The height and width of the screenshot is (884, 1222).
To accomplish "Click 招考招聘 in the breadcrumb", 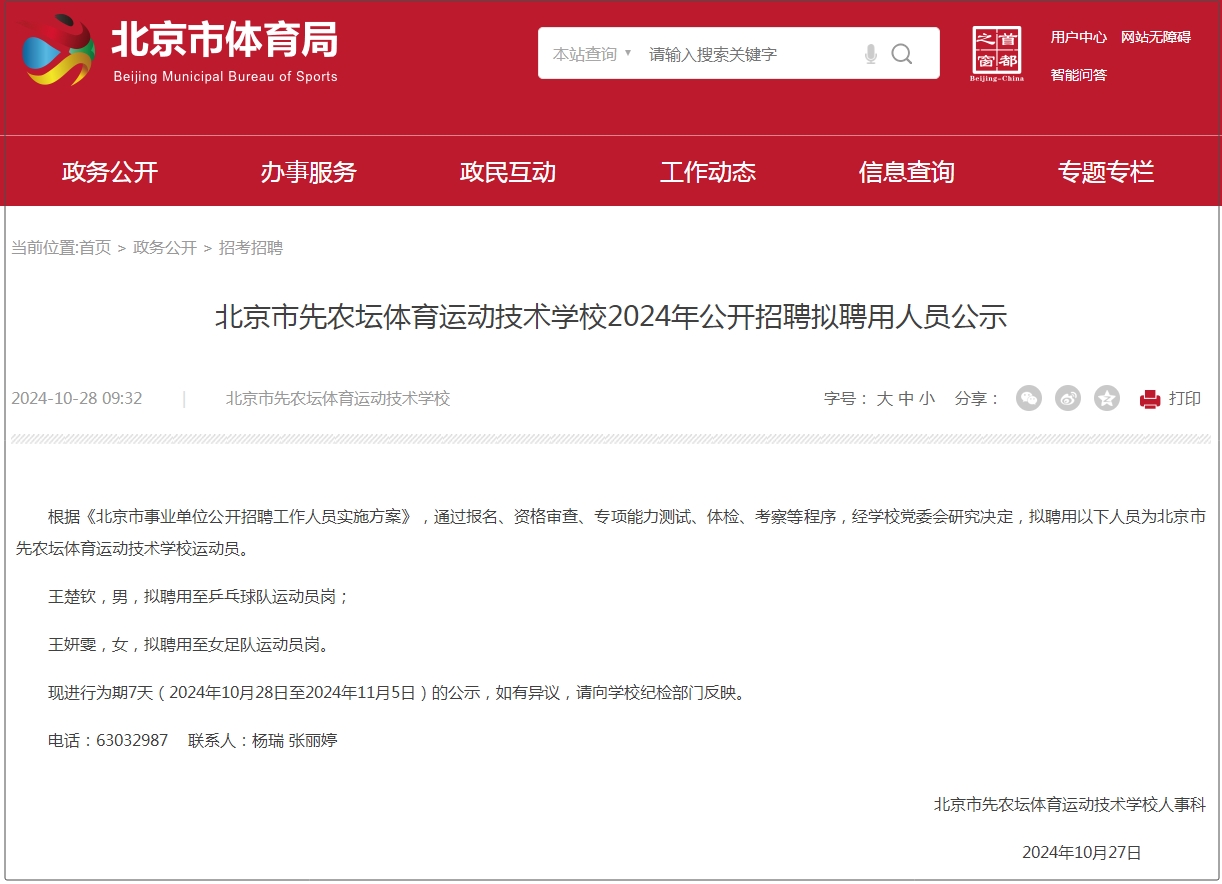I will [251, 247].
